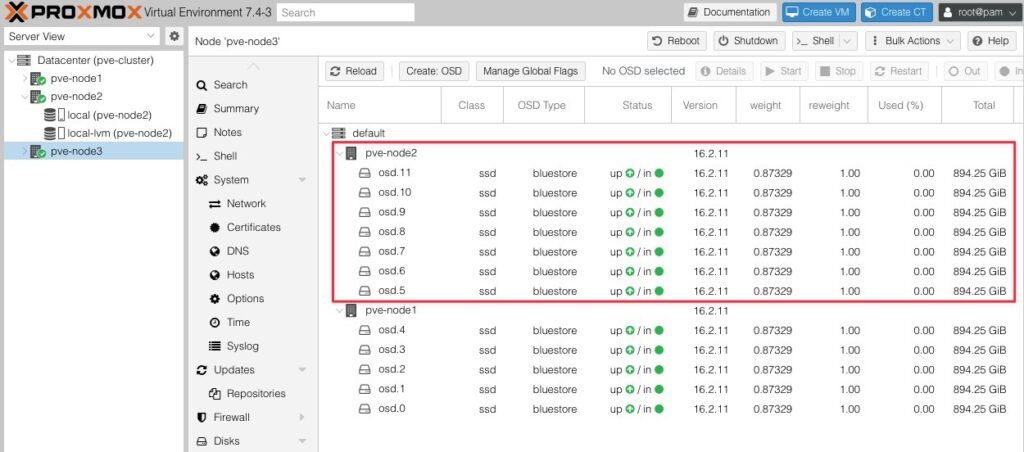Open the Time settings page
The height and width of the screenshot is (452, 1024).
[238, 322]
